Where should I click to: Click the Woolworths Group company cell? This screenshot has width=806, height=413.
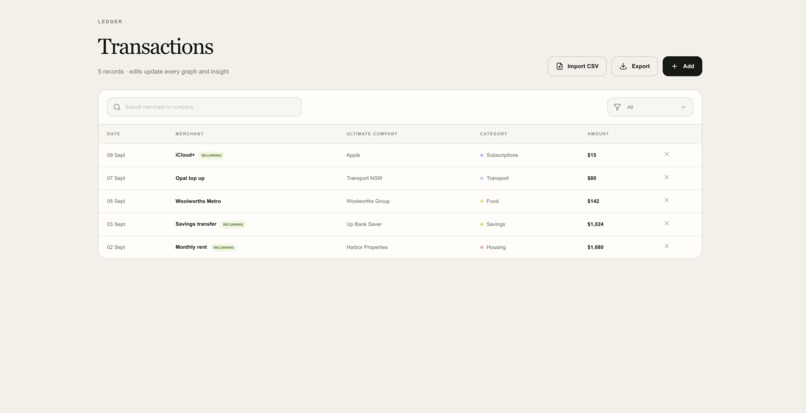tap(368, 201)
